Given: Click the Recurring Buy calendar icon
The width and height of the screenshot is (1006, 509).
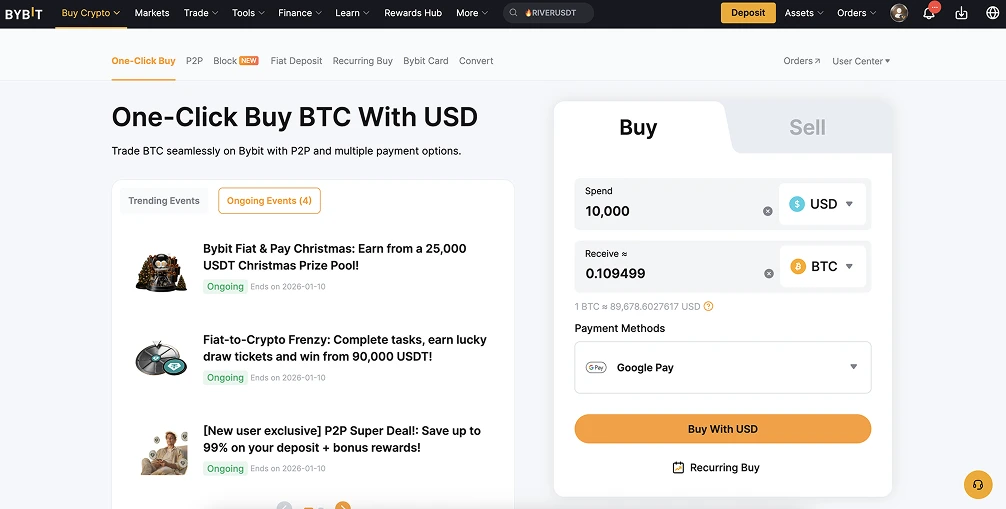Looking at the screenshot, I should click(678, 467).
